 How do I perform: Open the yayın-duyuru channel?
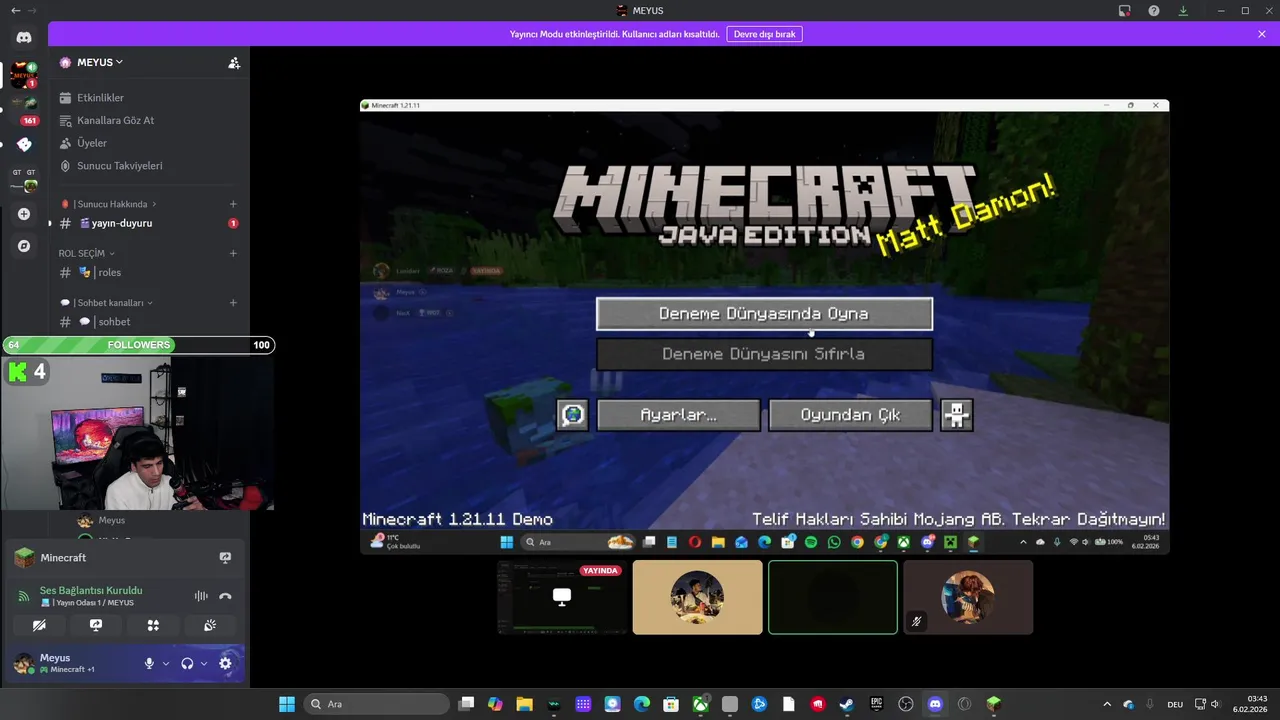148,223
